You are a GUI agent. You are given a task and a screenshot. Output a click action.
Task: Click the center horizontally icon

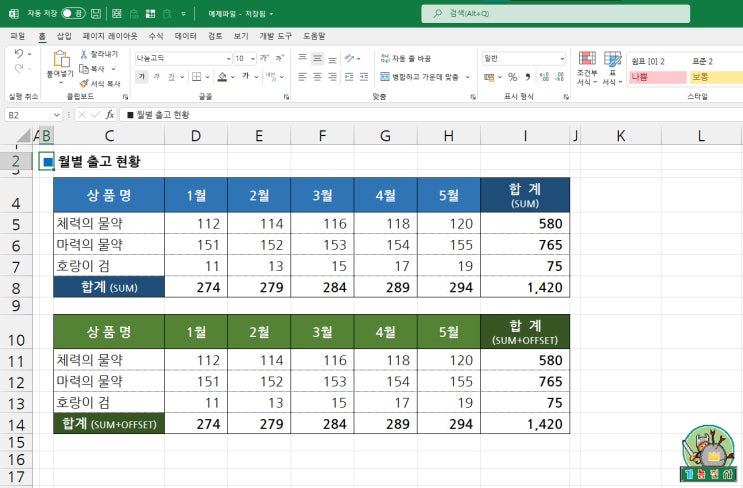point(317,76)
